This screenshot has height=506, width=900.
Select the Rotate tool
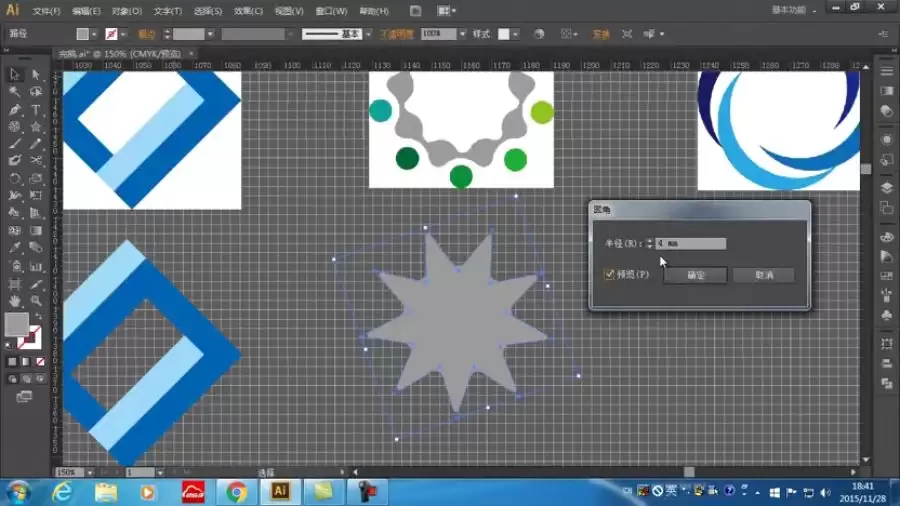pos(14,178)
